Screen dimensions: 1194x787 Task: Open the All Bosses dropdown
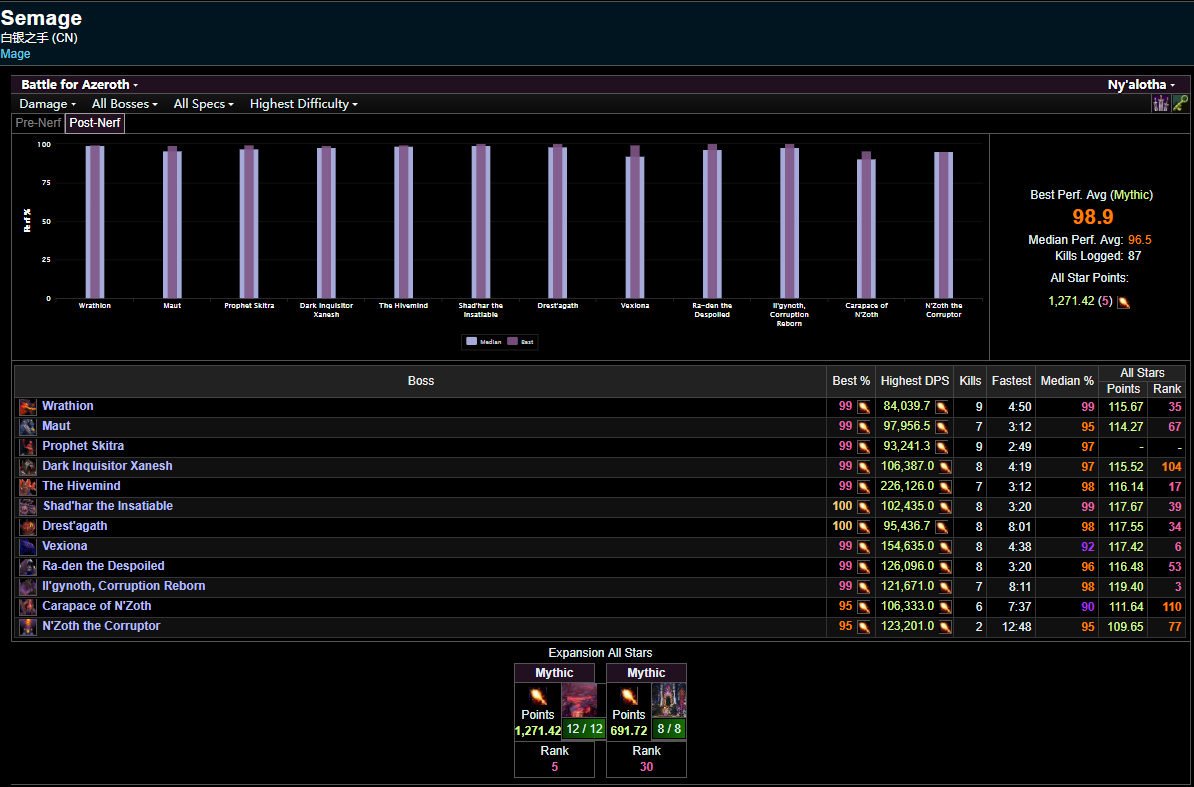coord(124,103)
